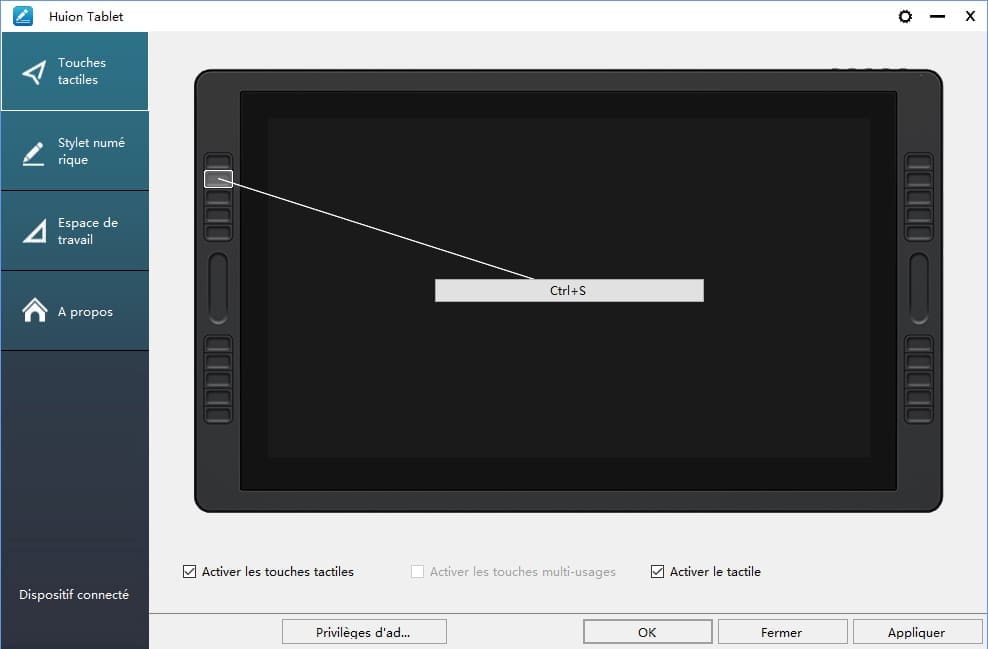Select the third key in the lower-right key group
The width and height of the screenshot is (988, 649).
click(x=919, y=379)
